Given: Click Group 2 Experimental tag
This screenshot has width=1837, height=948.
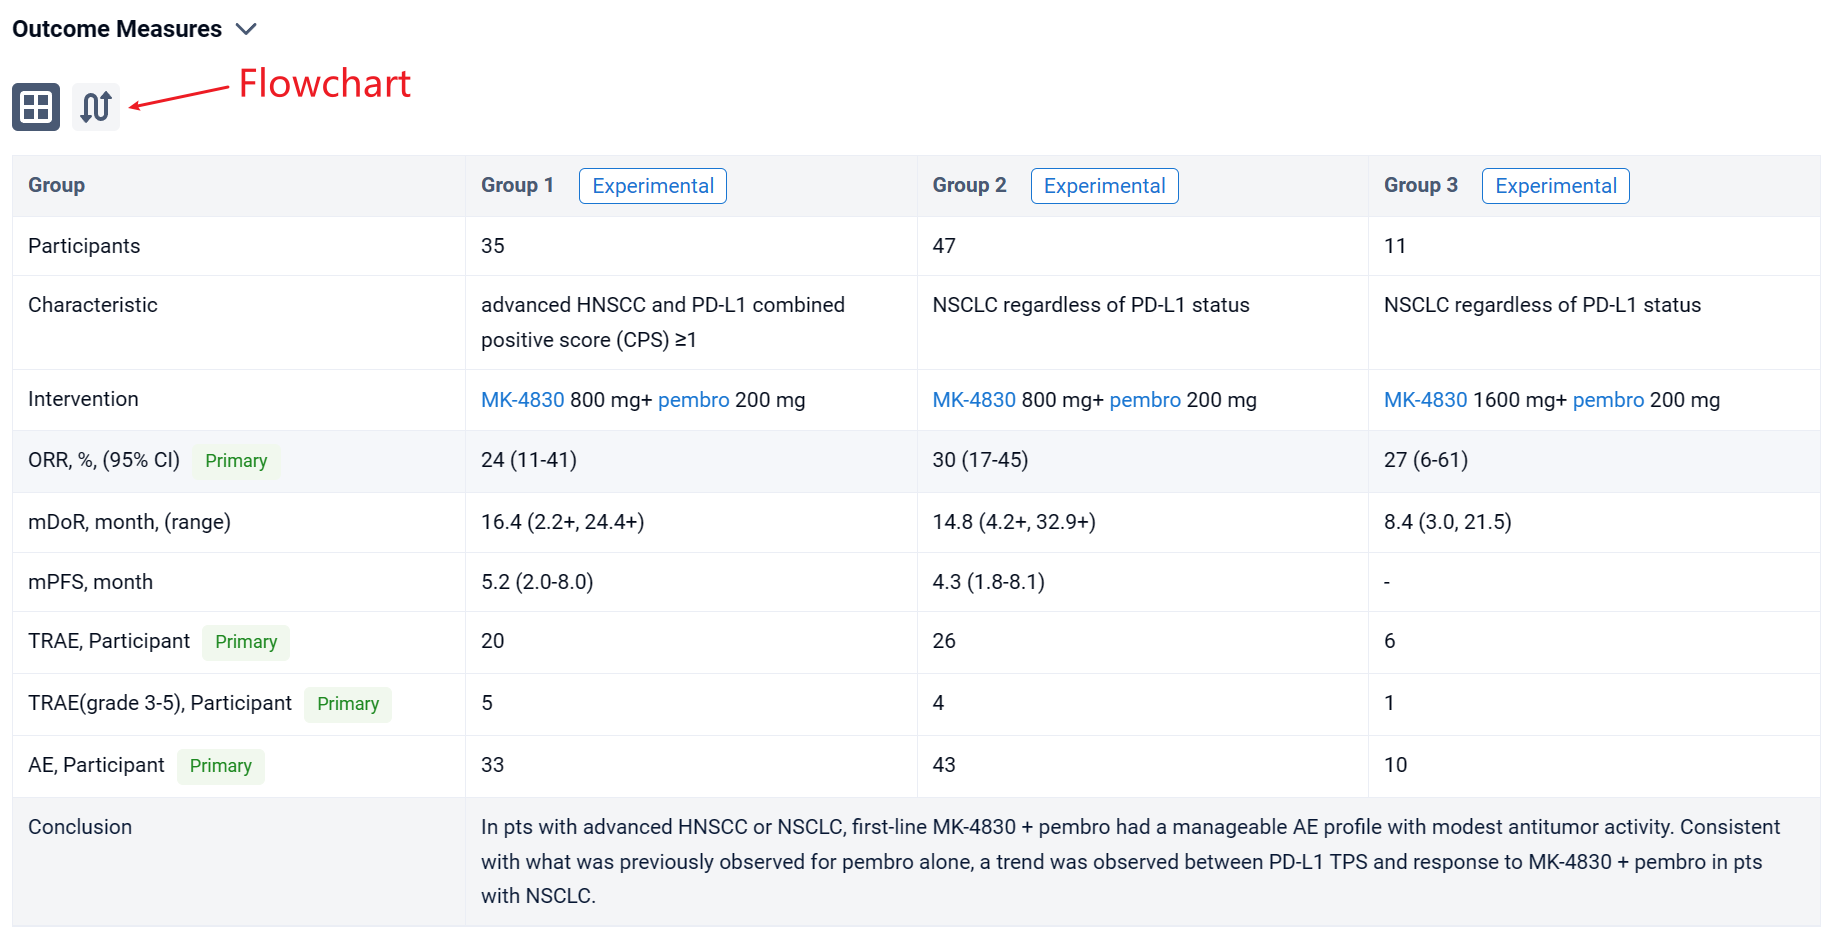Looking at the screenshot, I should (x=1104, y=186).
